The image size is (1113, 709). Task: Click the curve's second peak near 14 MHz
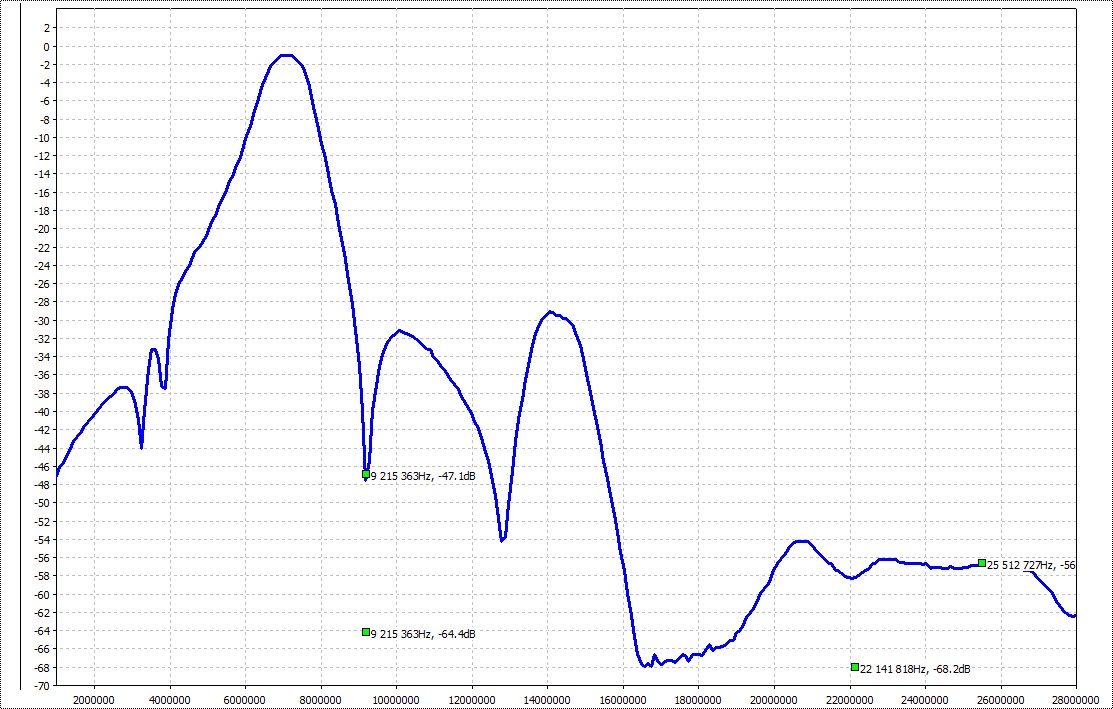[550, 312]
